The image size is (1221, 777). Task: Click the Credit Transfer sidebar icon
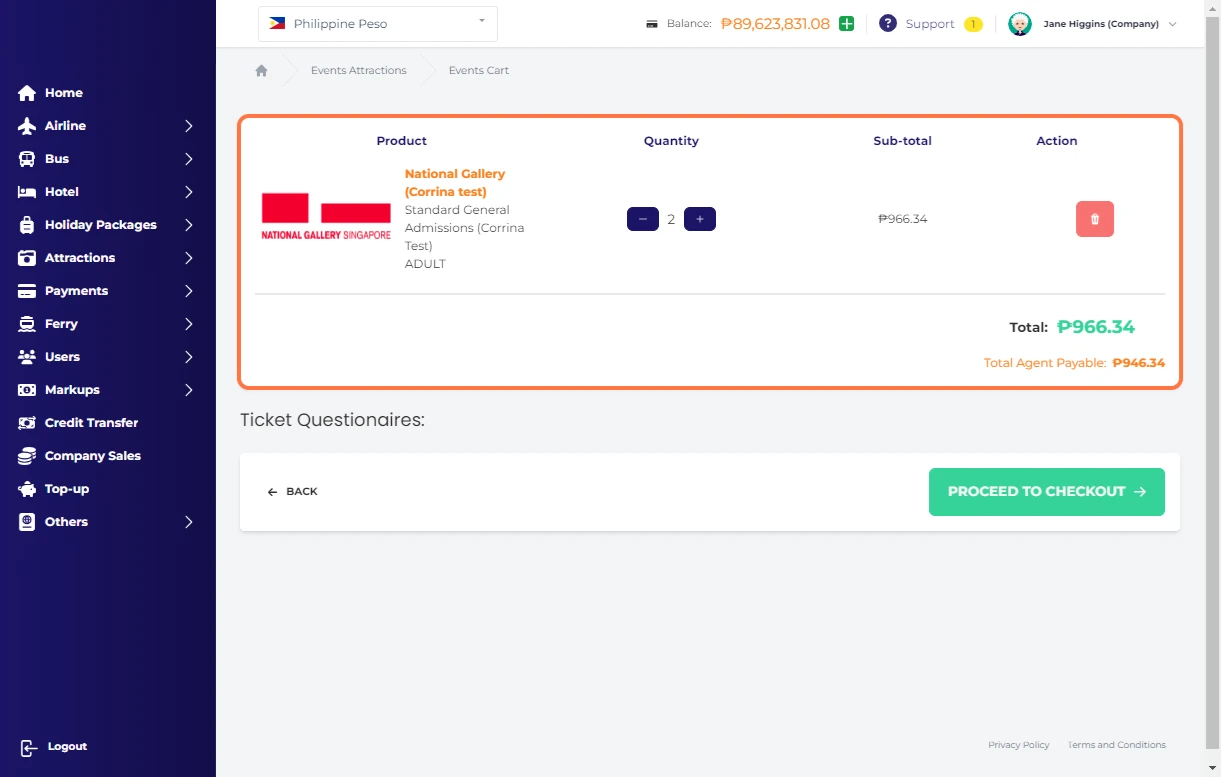click(x=27, y=423)
